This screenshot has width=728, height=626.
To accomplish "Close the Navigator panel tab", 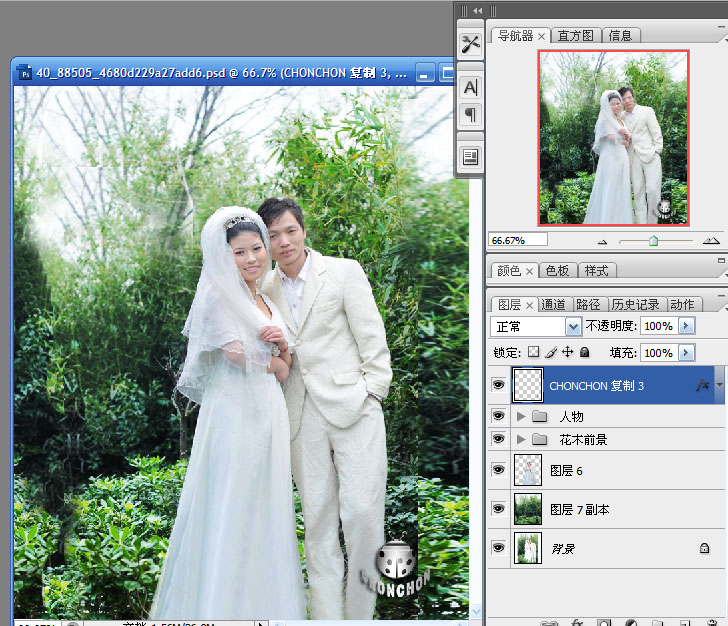I will [541, 36].
